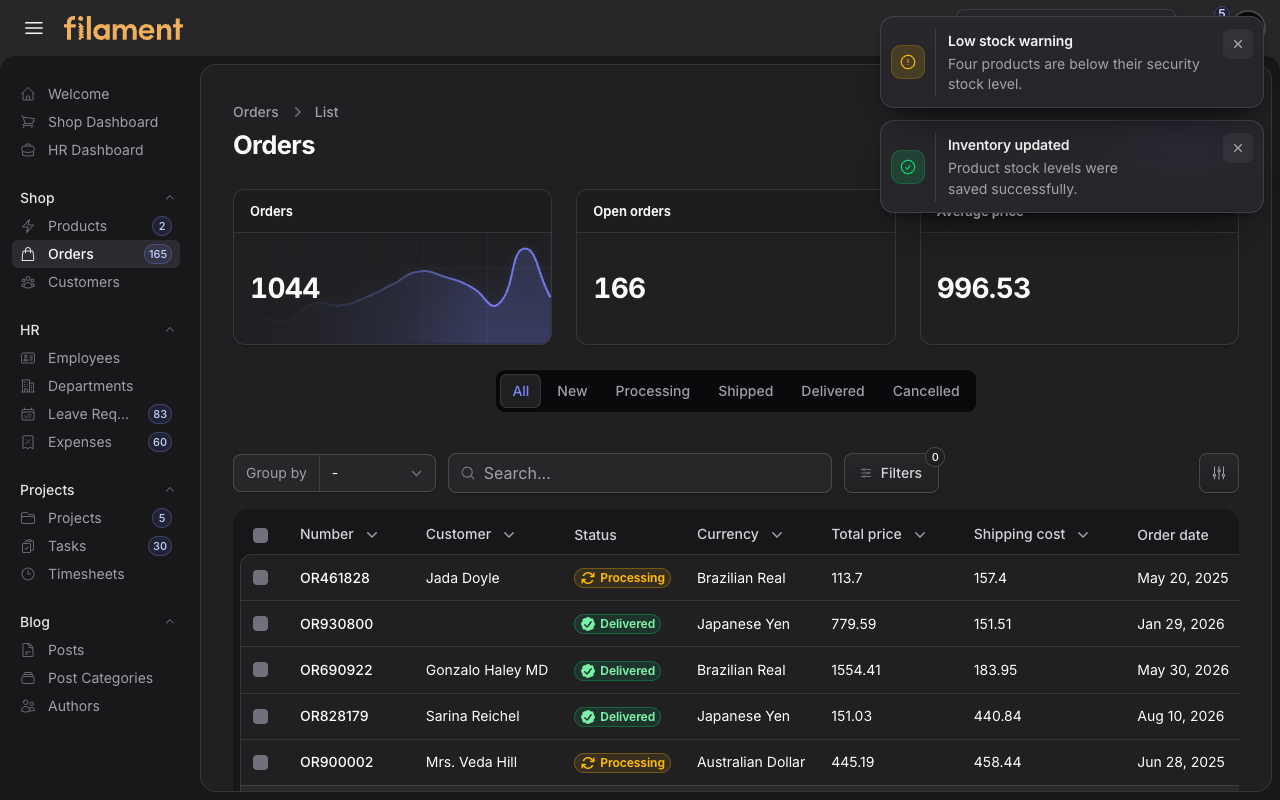Click the Welcome home icon in sidebar
The width and height of the screenshot is (1280, 800).
point(28,94)
